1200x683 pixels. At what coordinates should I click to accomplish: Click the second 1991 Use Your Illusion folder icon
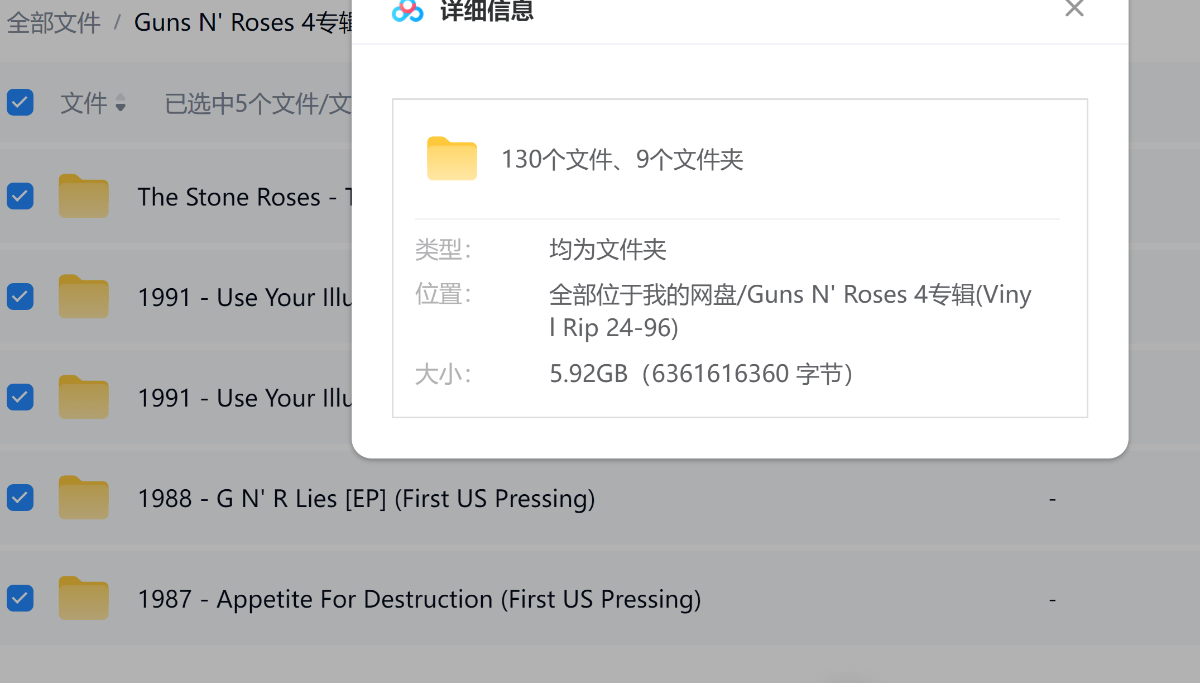(83, 397)
